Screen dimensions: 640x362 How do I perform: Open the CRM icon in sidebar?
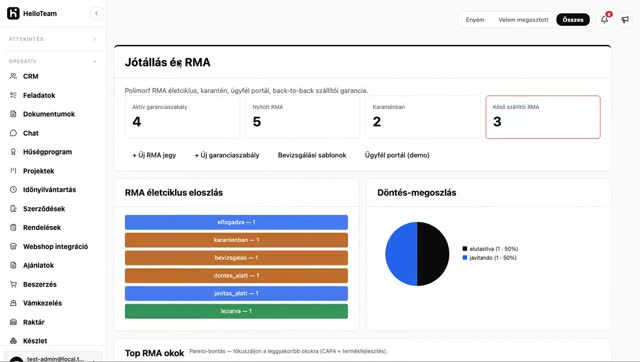click(13, 76)
